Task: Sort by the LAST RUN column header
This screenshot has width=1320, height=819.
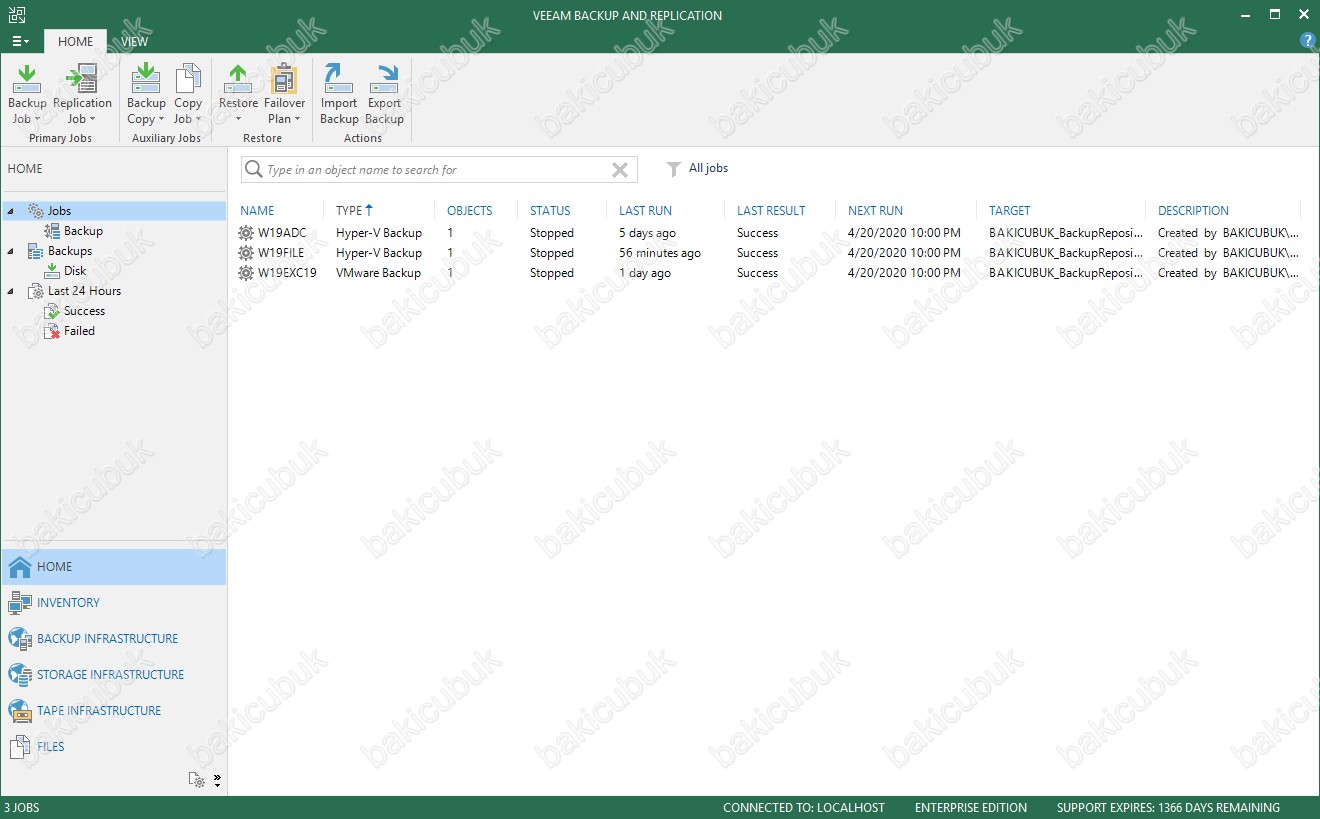Action: 645,211
